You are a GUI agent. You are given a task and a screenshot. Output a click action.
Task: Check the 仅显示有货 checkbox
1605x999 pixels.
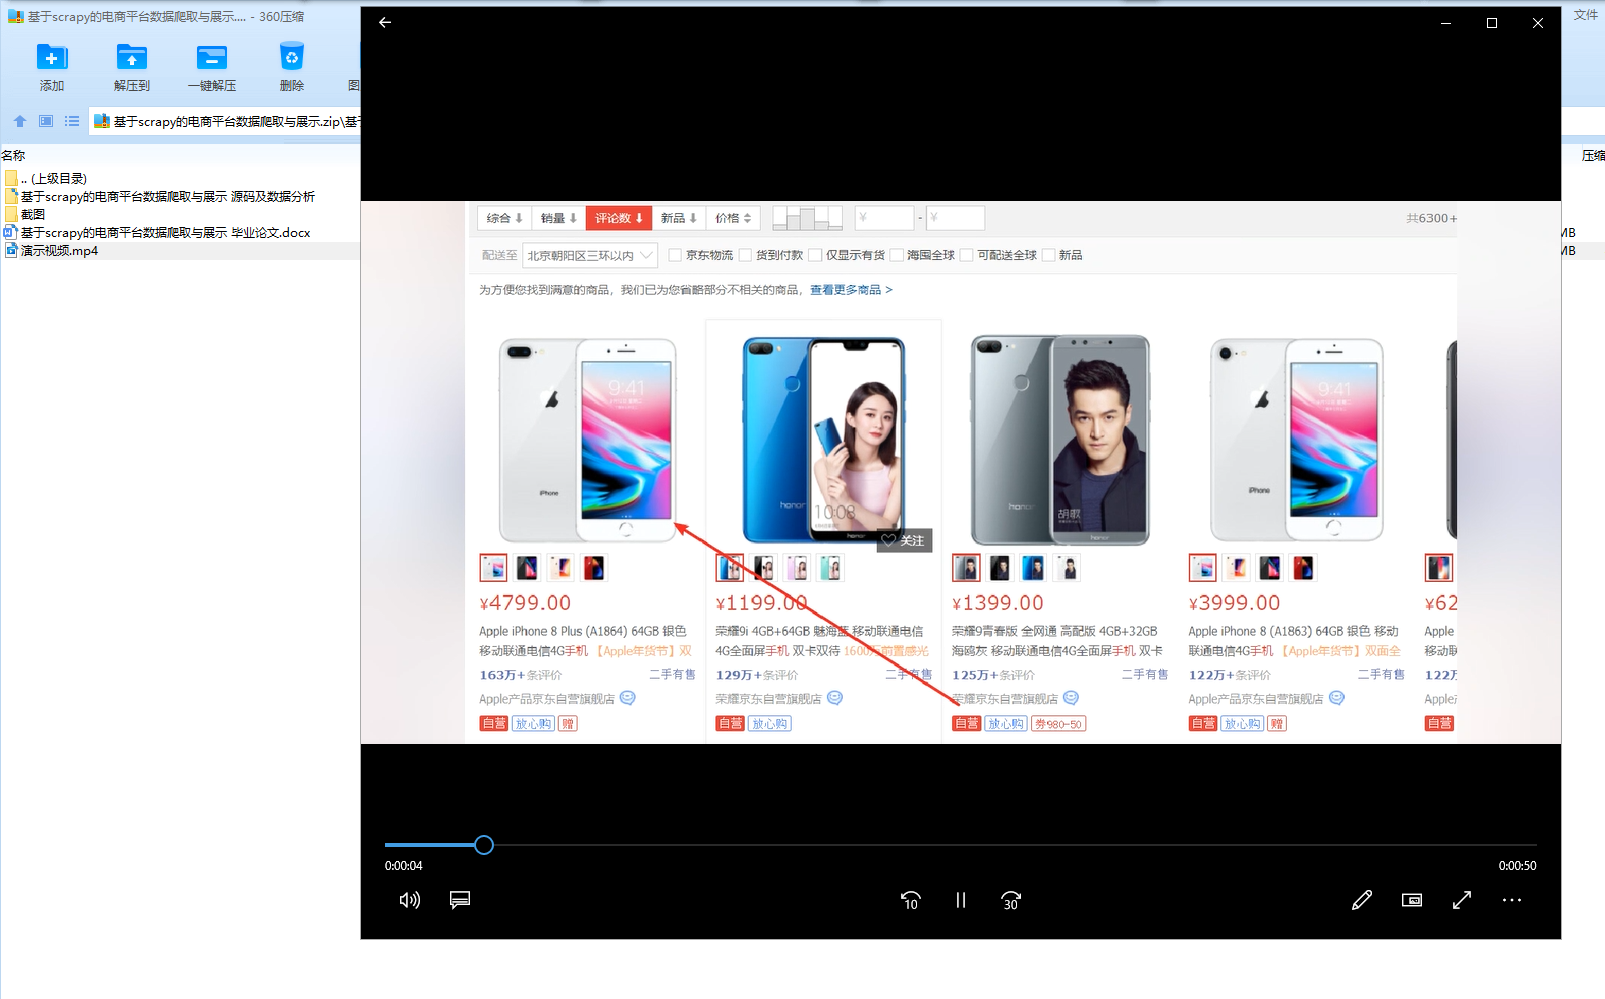coord(815,255)
